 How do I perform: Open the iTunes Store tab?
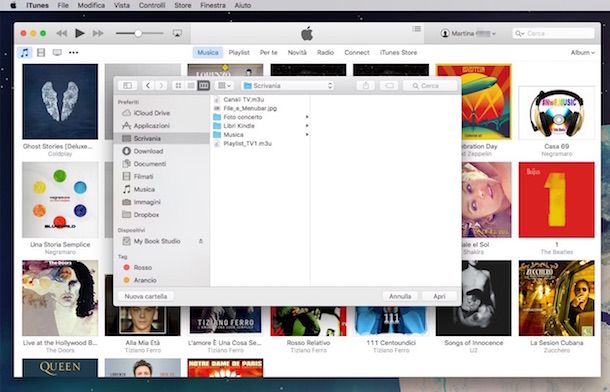pos(398,52)
